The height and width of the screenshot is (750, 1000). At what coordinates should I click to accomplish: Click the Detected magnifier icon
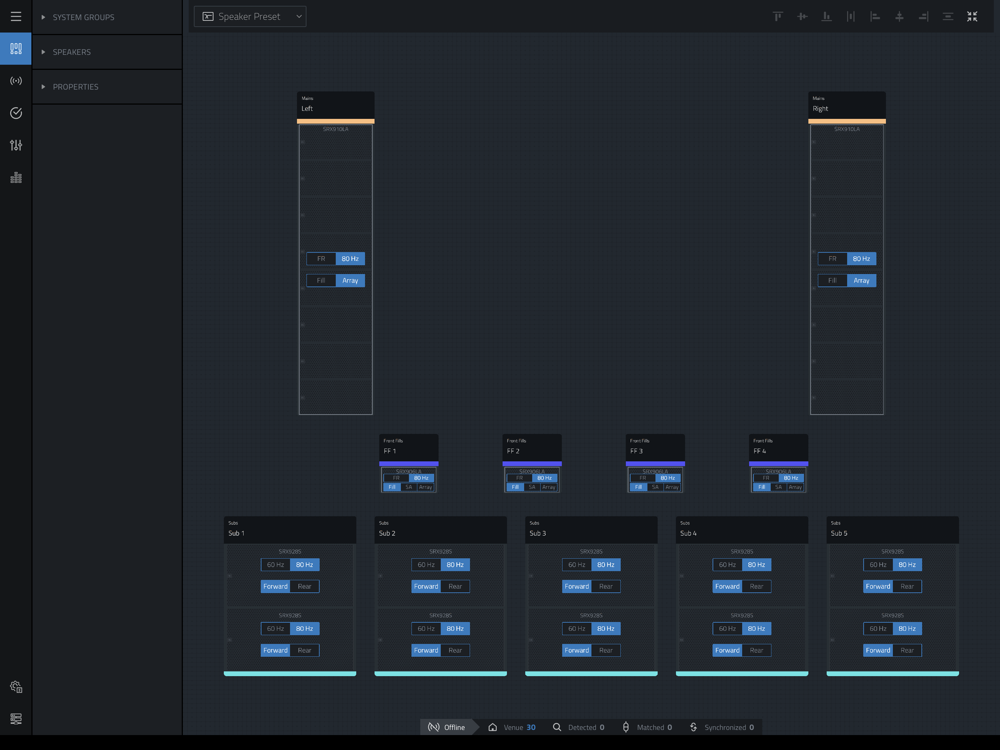[557, 727]
